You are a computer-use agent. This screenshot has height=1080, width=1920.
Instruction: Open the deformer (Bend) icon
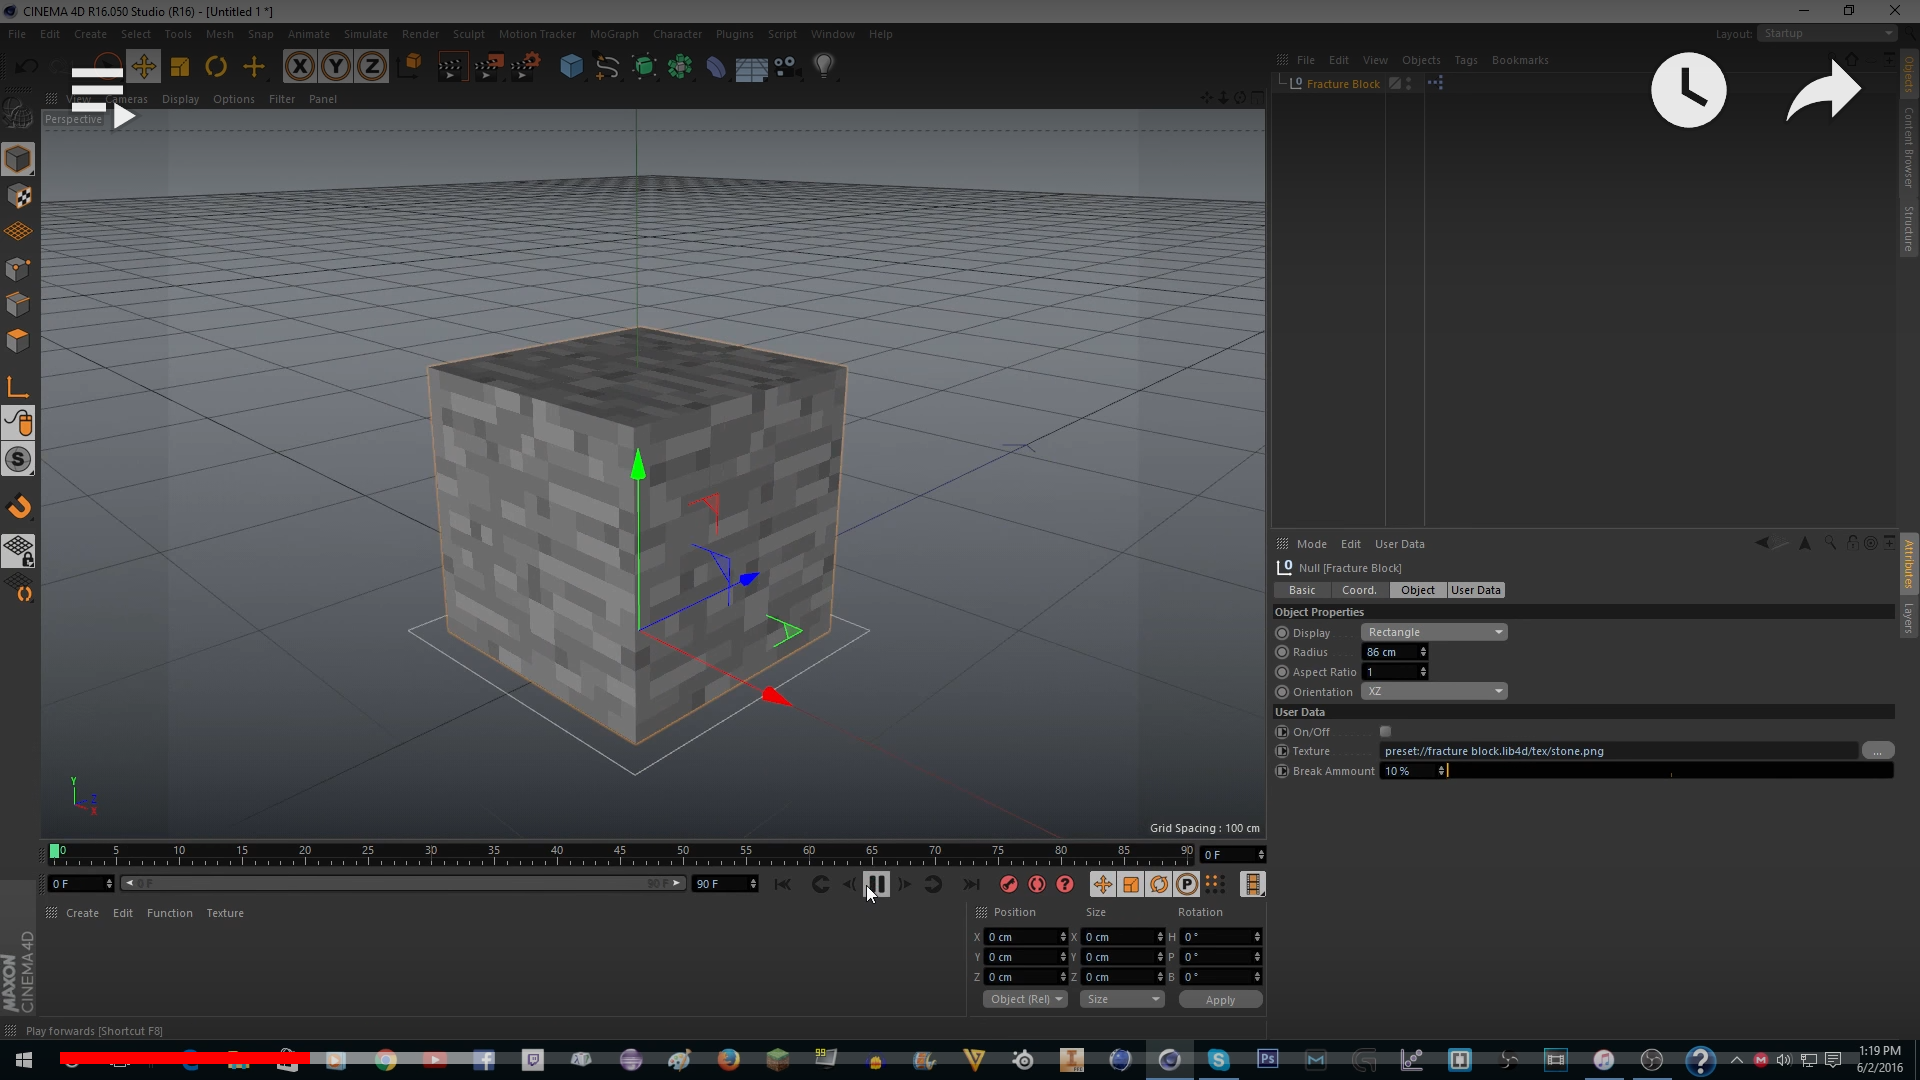[716, 67]
